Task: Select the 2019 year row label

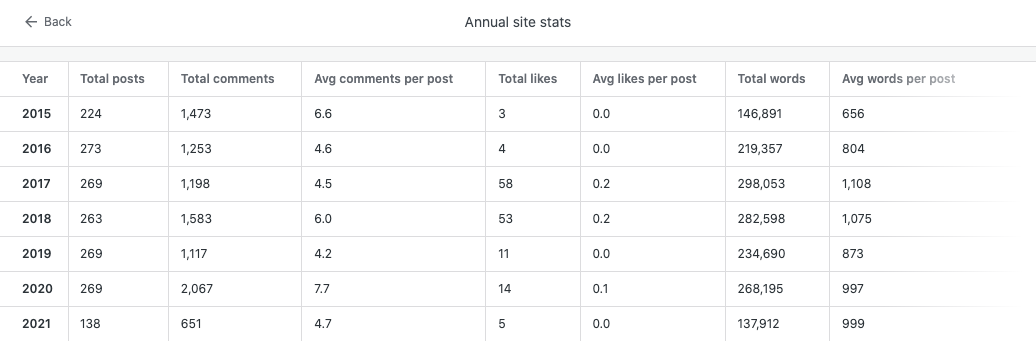Action: point(36,254)
